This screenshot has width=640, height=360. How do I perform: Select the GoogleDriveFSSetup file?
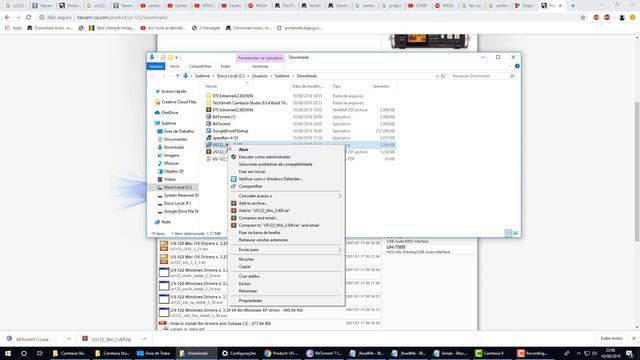tap(230, 131)
